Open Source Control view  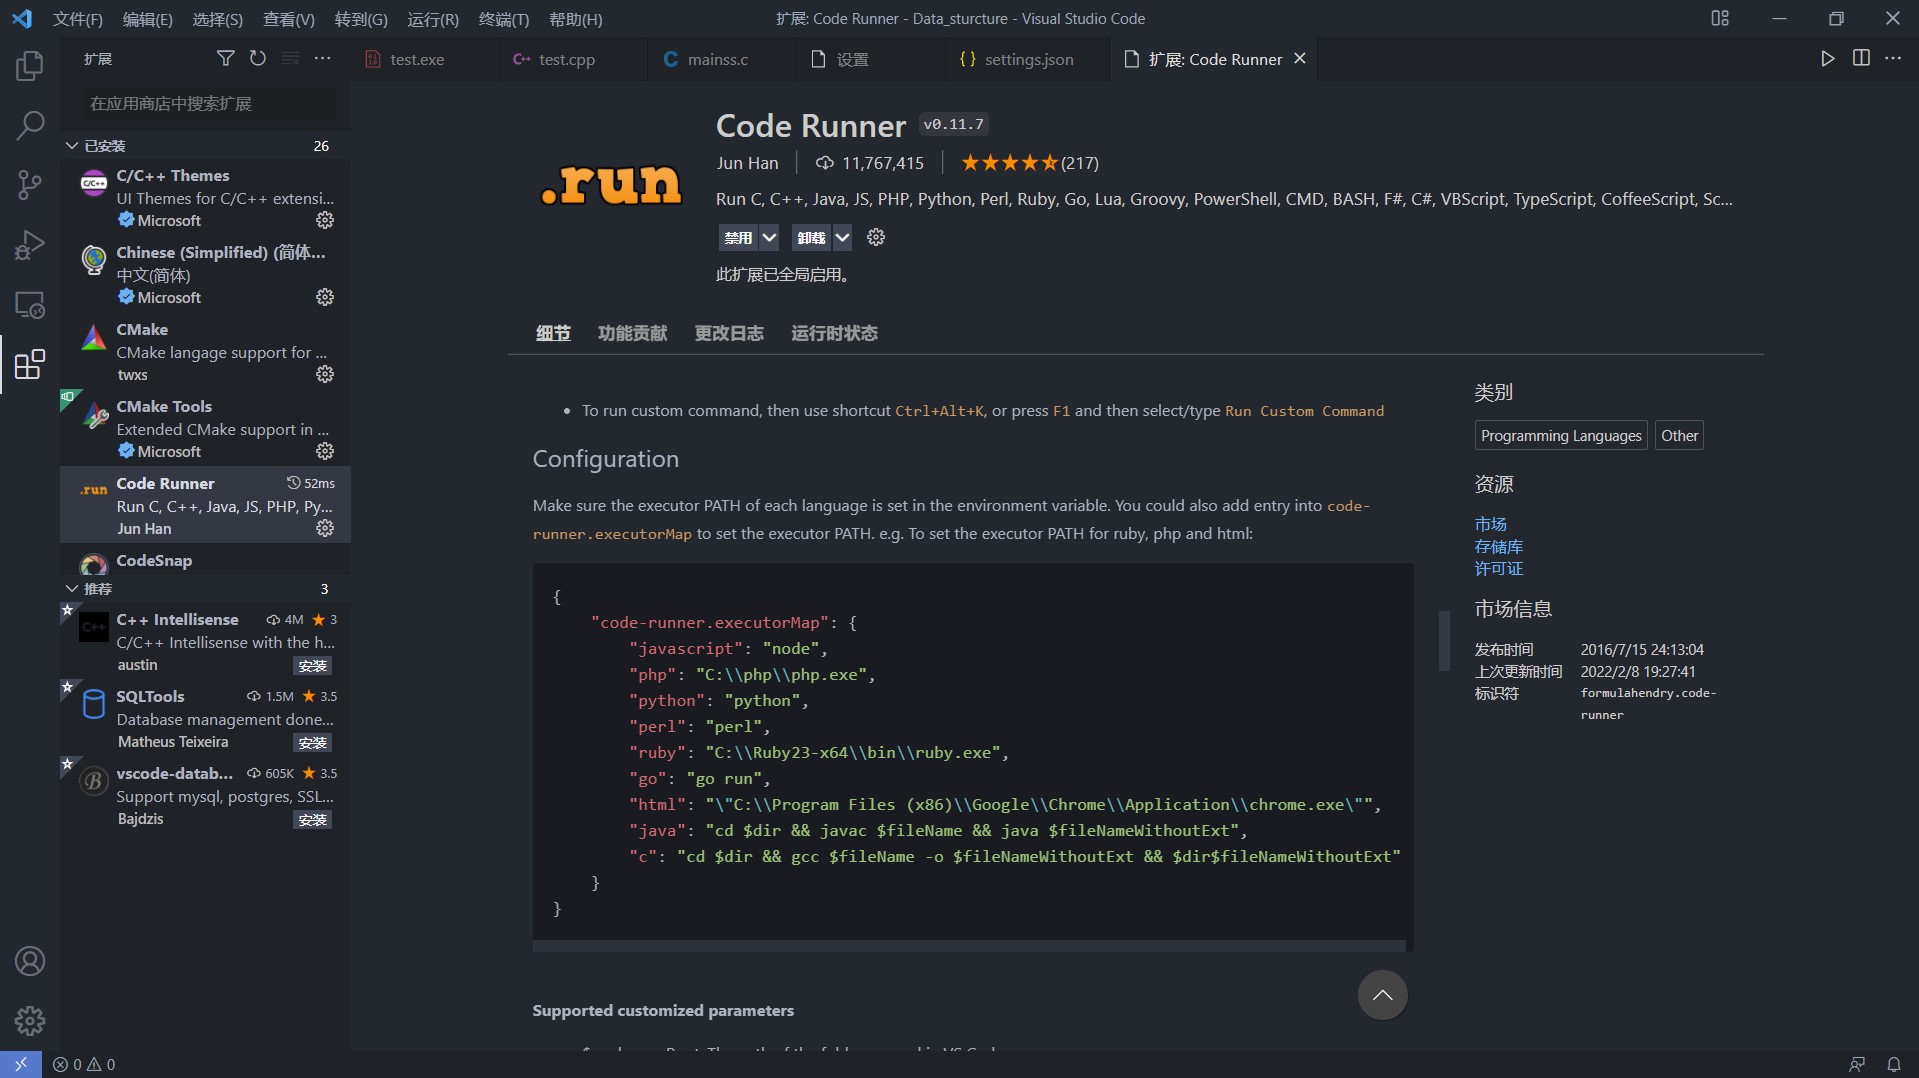tap(30, 185)
